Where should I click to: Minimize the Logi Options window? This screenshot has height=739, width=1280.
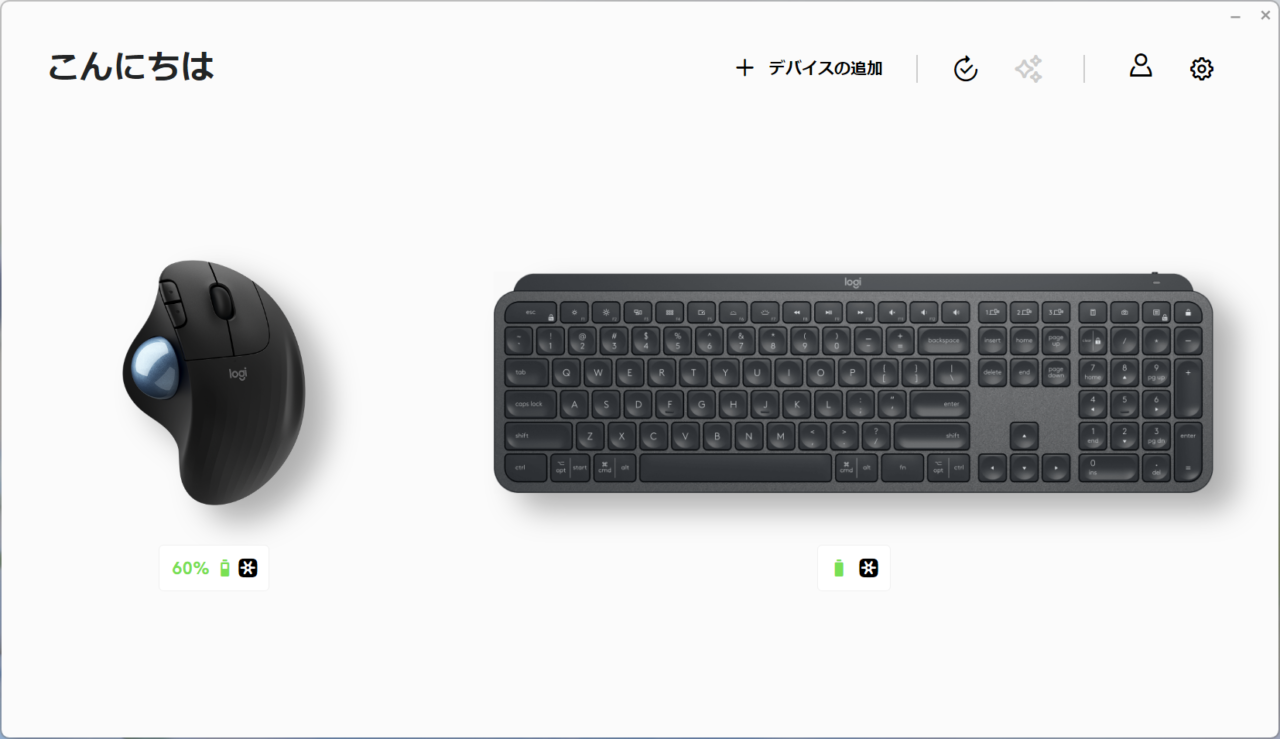click(1238, 16)
